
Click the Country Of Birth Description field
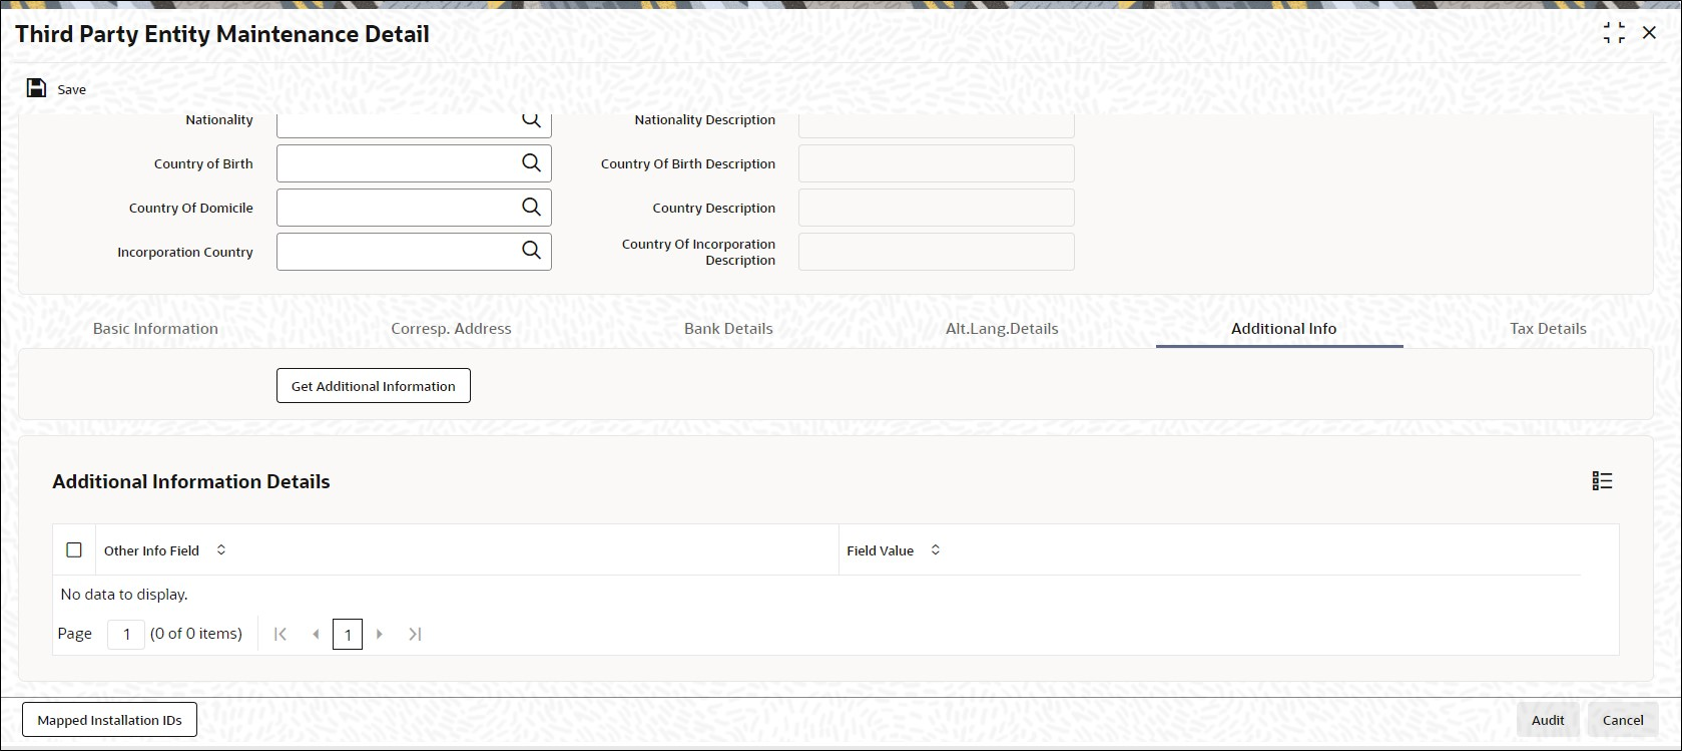[x=936, y=163]
